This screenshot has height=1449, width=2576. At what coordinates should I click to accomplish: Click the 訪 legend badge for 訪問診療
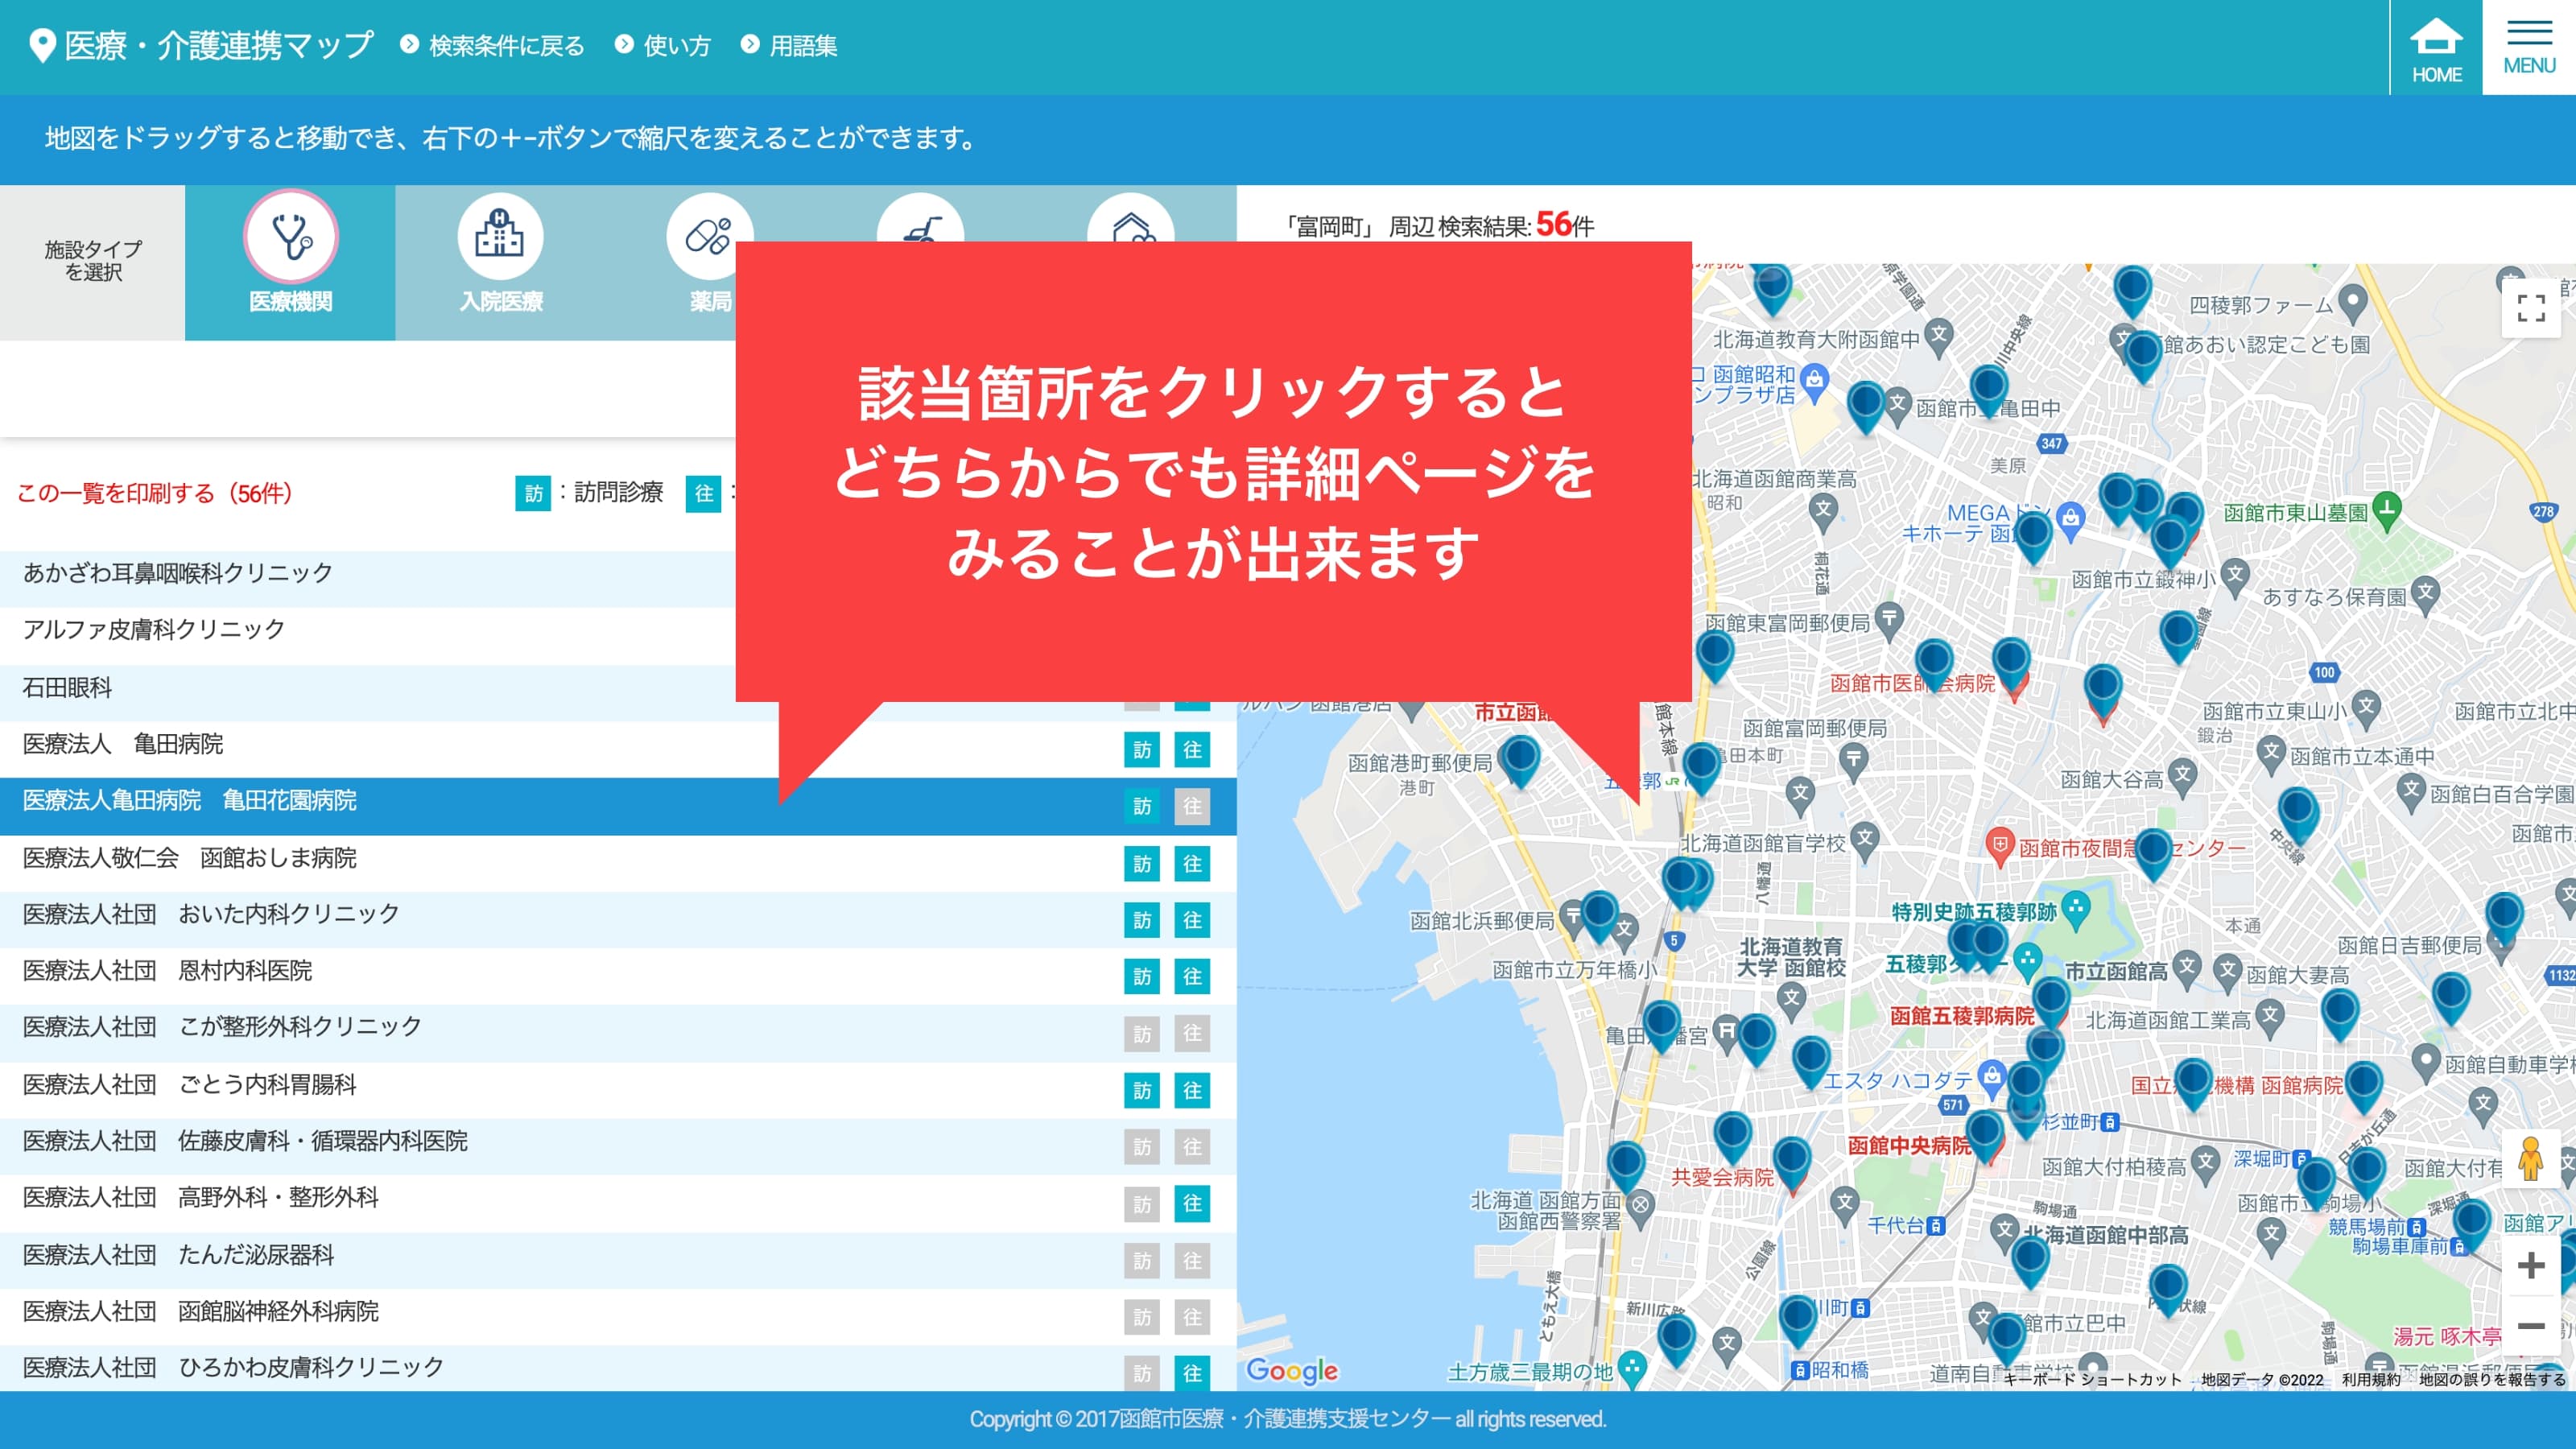(533, 493)
